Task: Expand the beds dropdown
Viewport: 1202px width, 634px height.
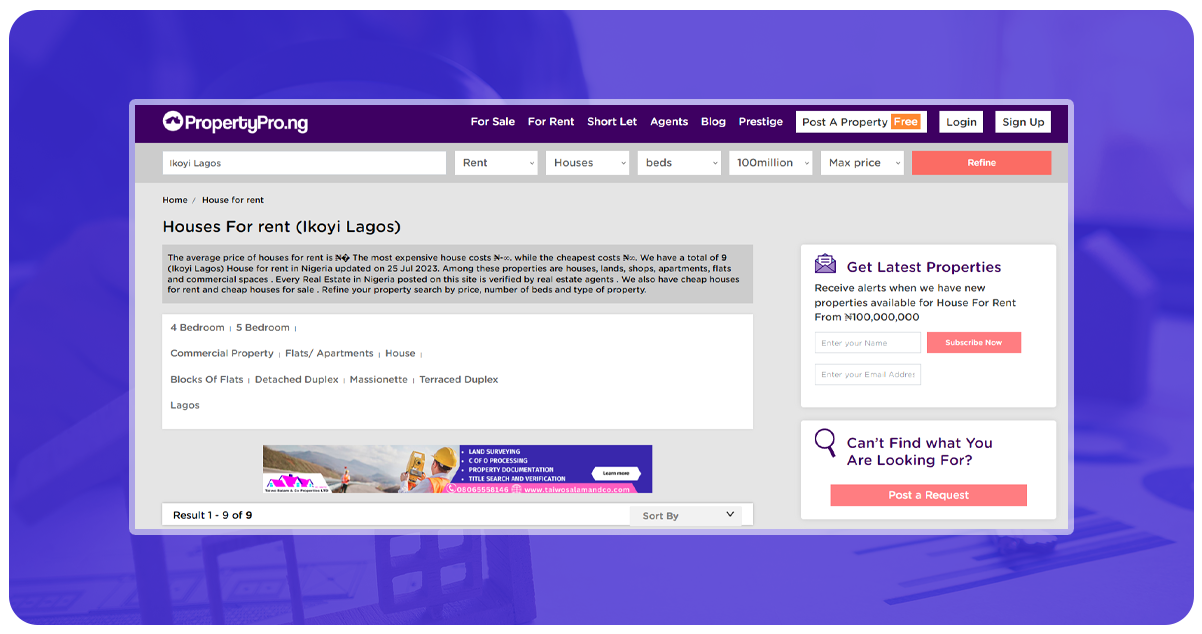Action: click(x=679, y=163)
